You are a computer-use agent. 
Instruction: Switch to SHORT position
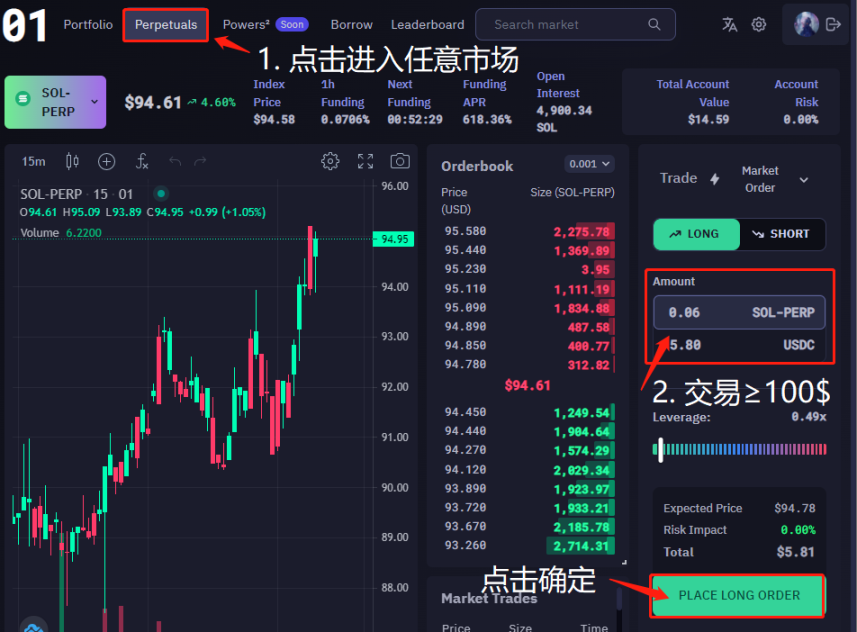[782, 234]
